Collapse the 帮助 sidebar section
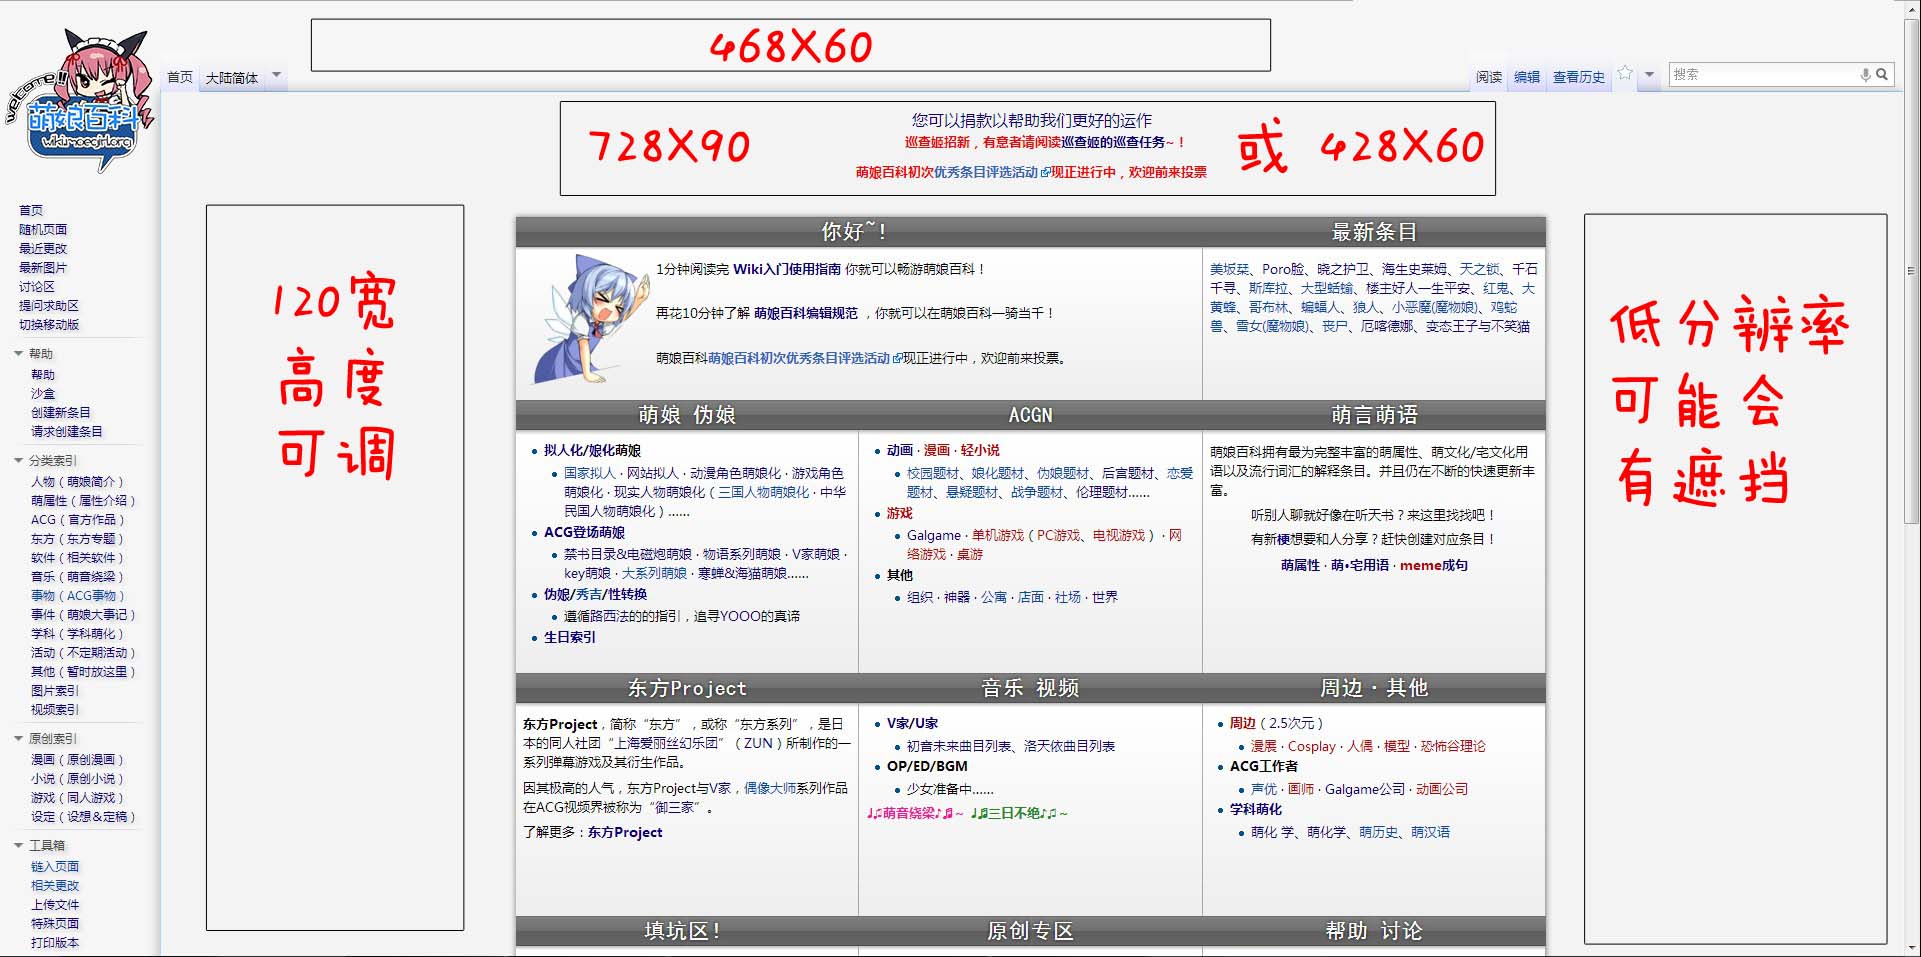This screenshot has width=1921, height=957. pyautogui.click(x=19, y=354)
